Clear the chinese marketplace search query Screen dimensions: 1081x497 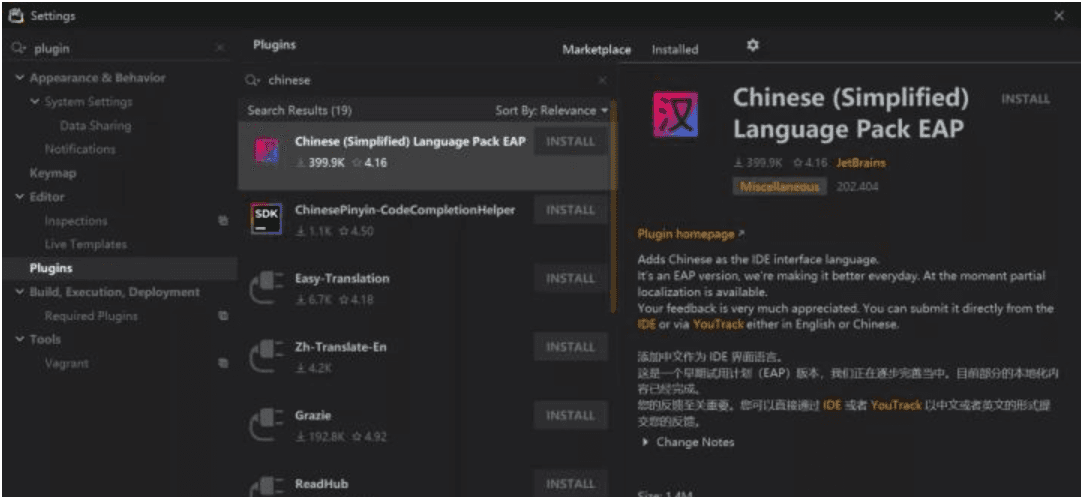602,81
